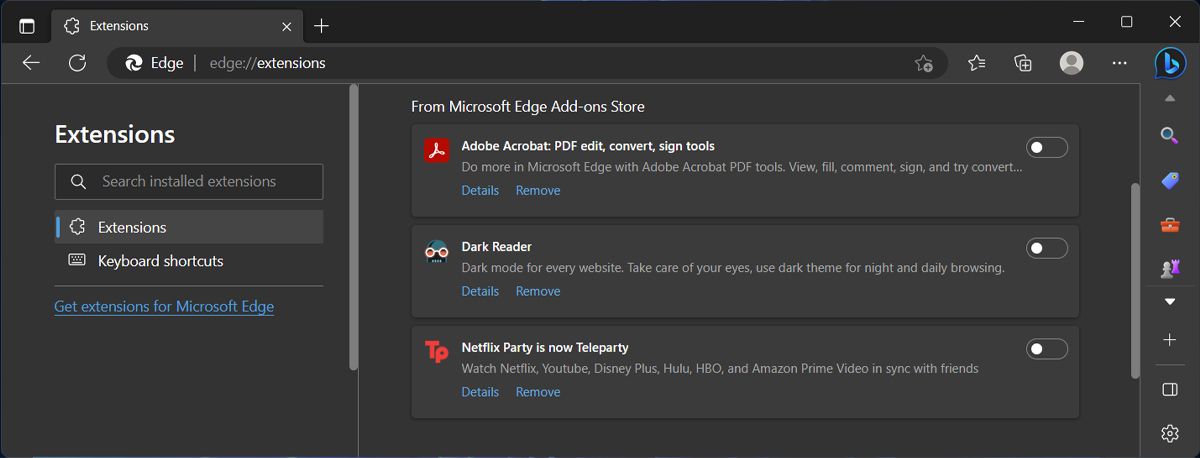Maximize the Edge window
Viewport: 1200px width, 458px height.
pos(1127,21)
